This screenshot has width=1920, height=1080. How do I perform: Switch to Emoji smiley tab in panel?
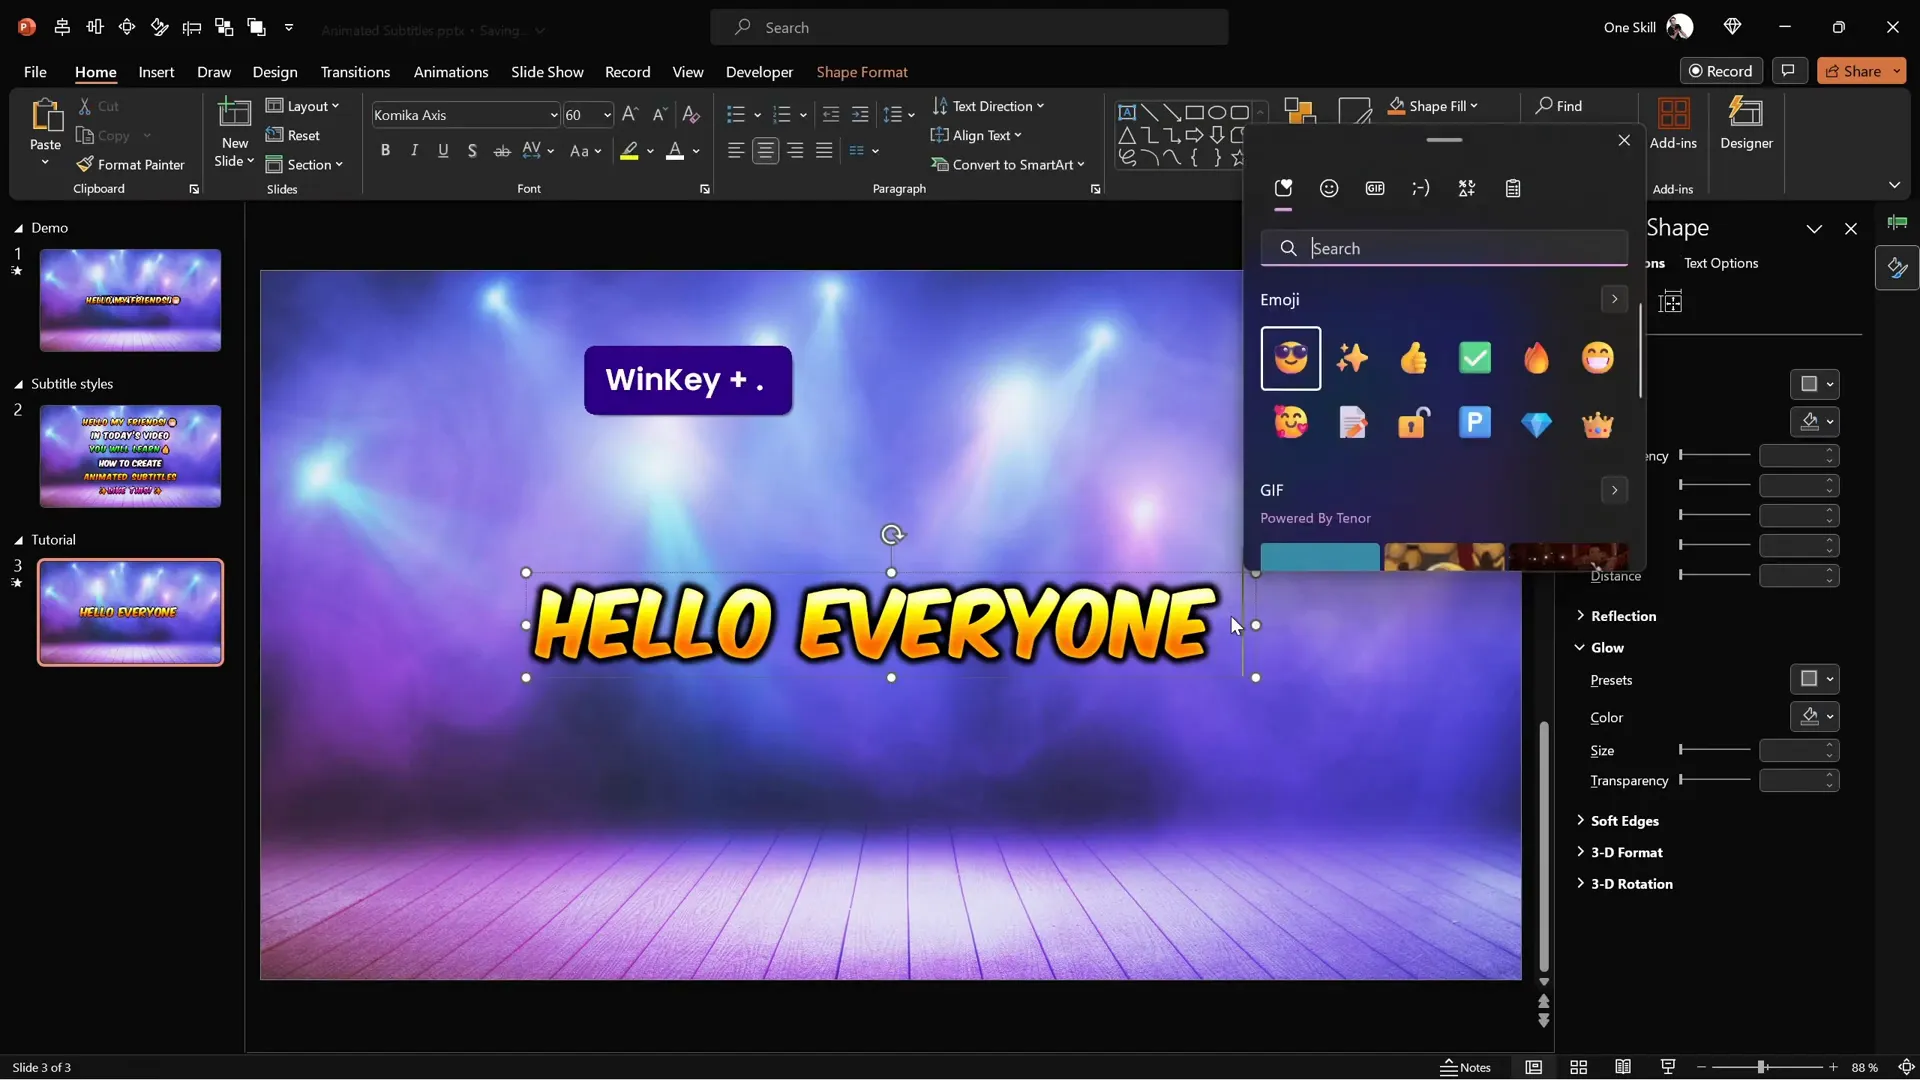coord(1329,188)
